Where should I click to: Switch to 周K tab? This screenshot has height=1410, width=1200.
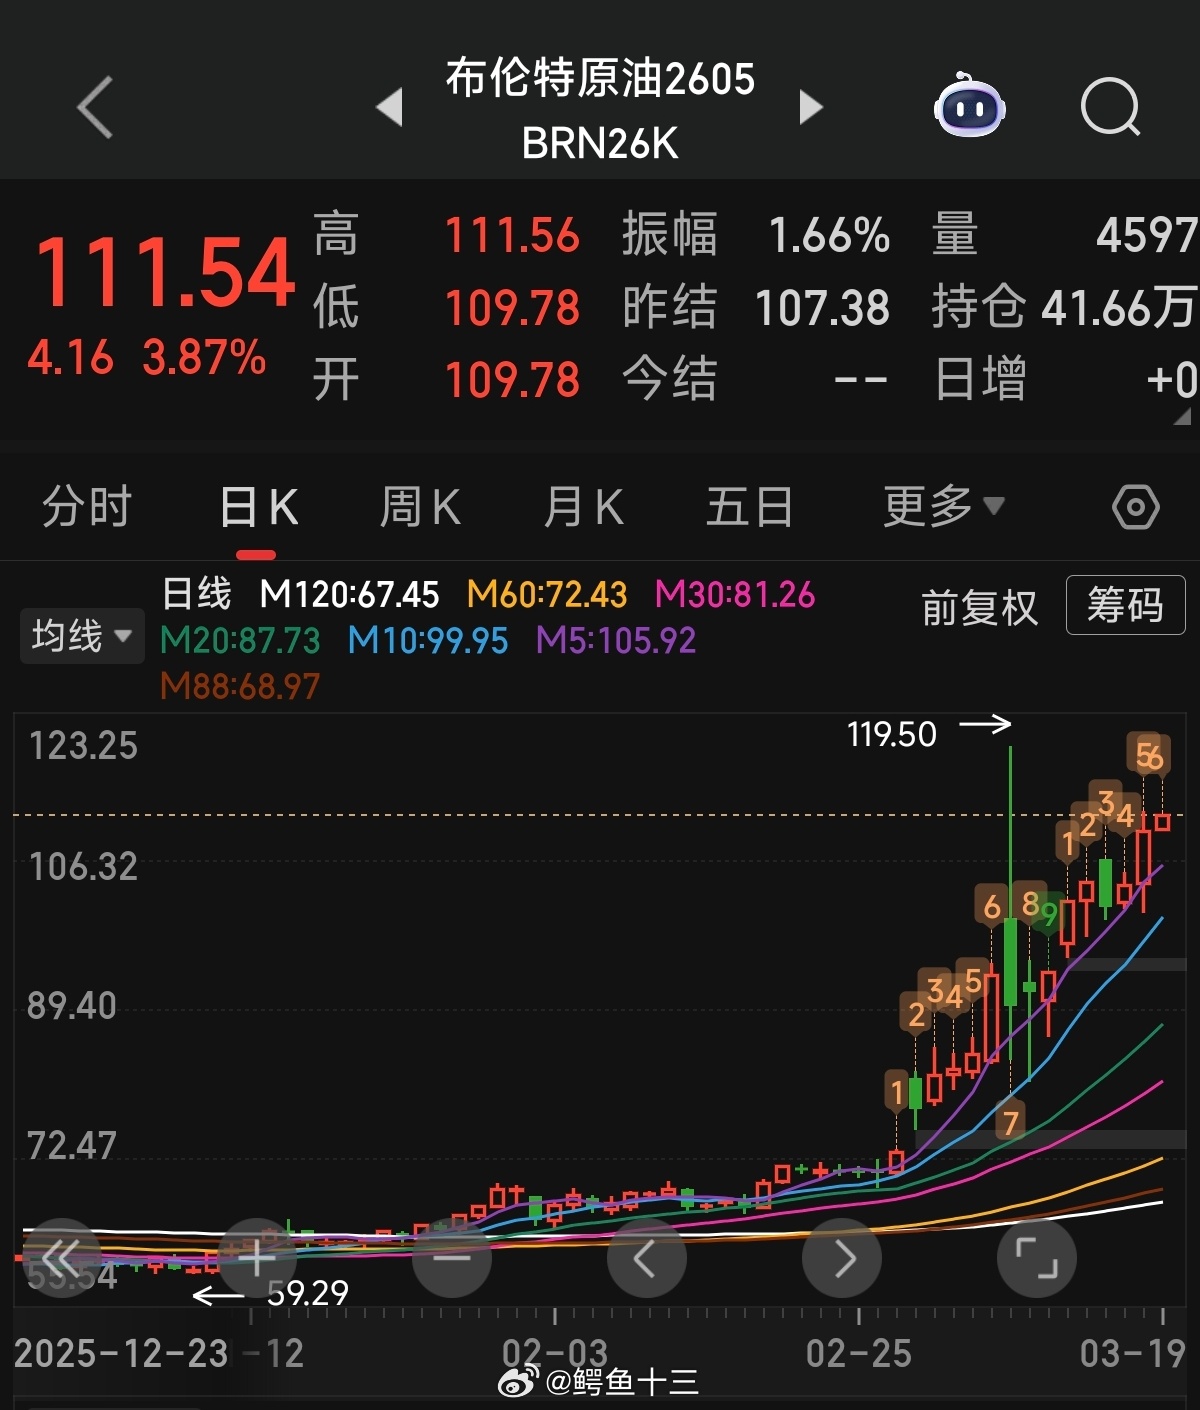click(x=421, y=507)
